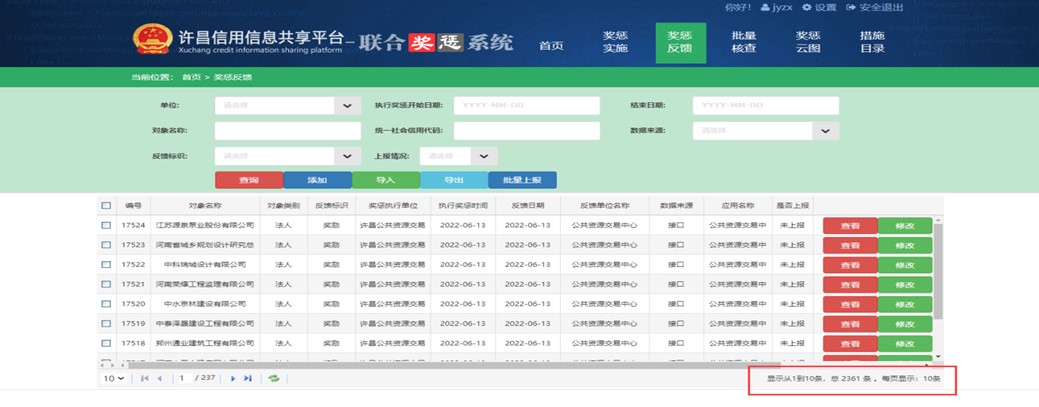Go to the next results page
The width and height of the screenshot is (1039, 407).
233,379
